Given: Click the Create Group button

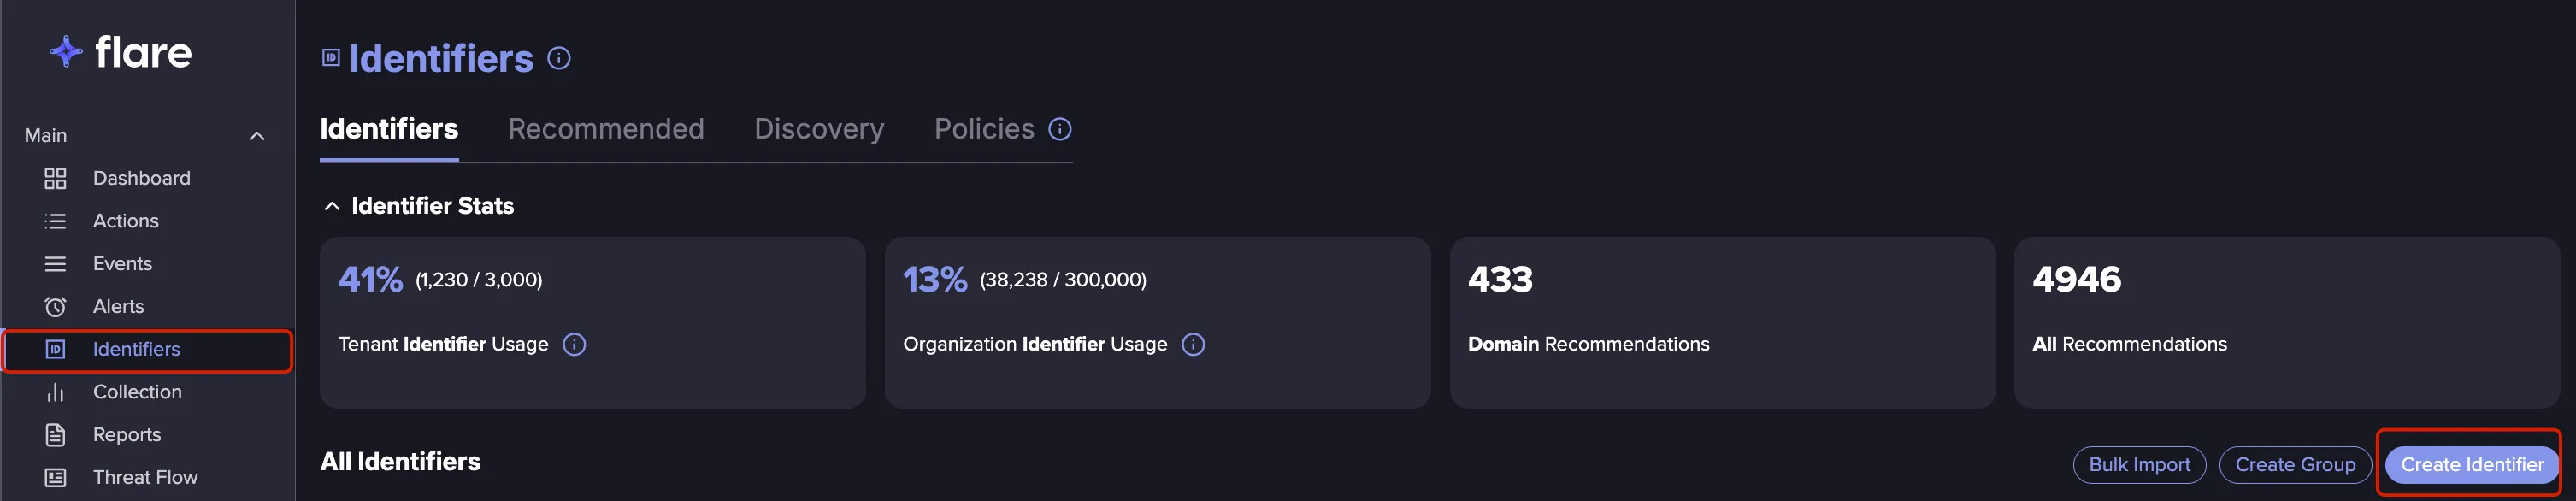Looking at the screenshot, I should click(2295, 465).
